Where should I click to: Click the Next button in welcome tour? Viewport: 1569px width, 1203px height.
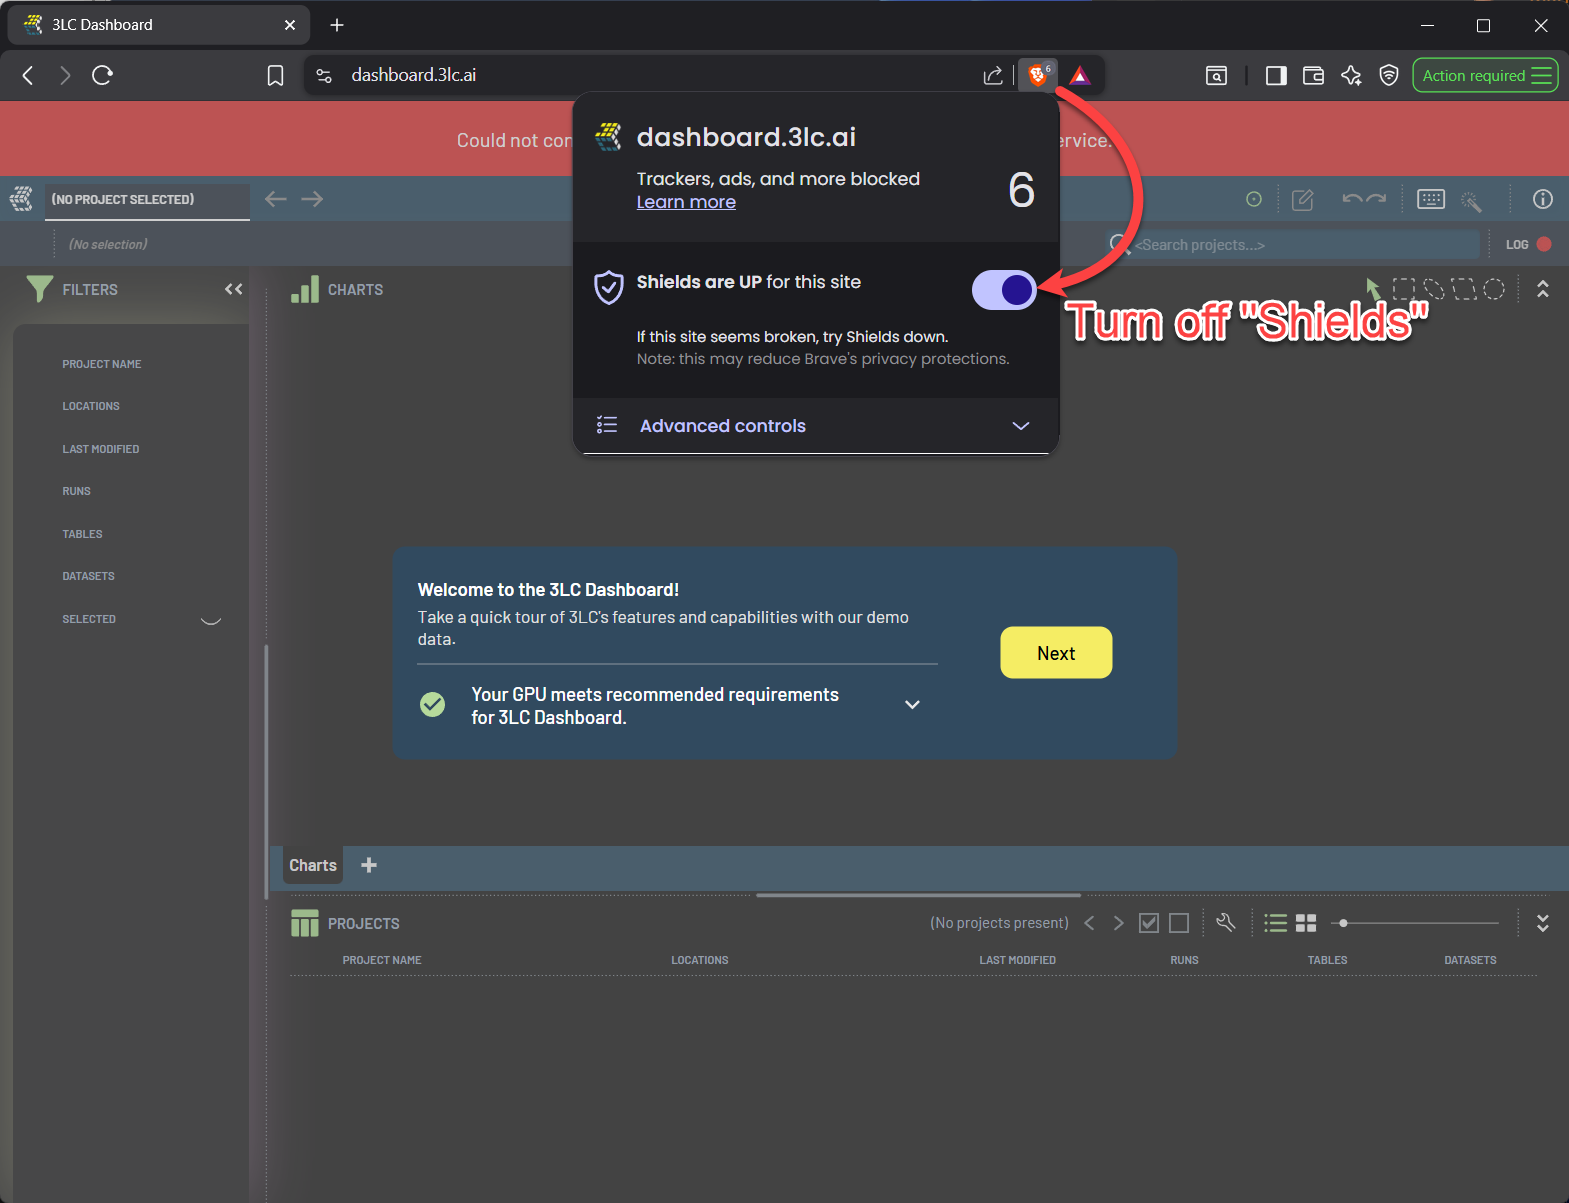click(1056, 653)
